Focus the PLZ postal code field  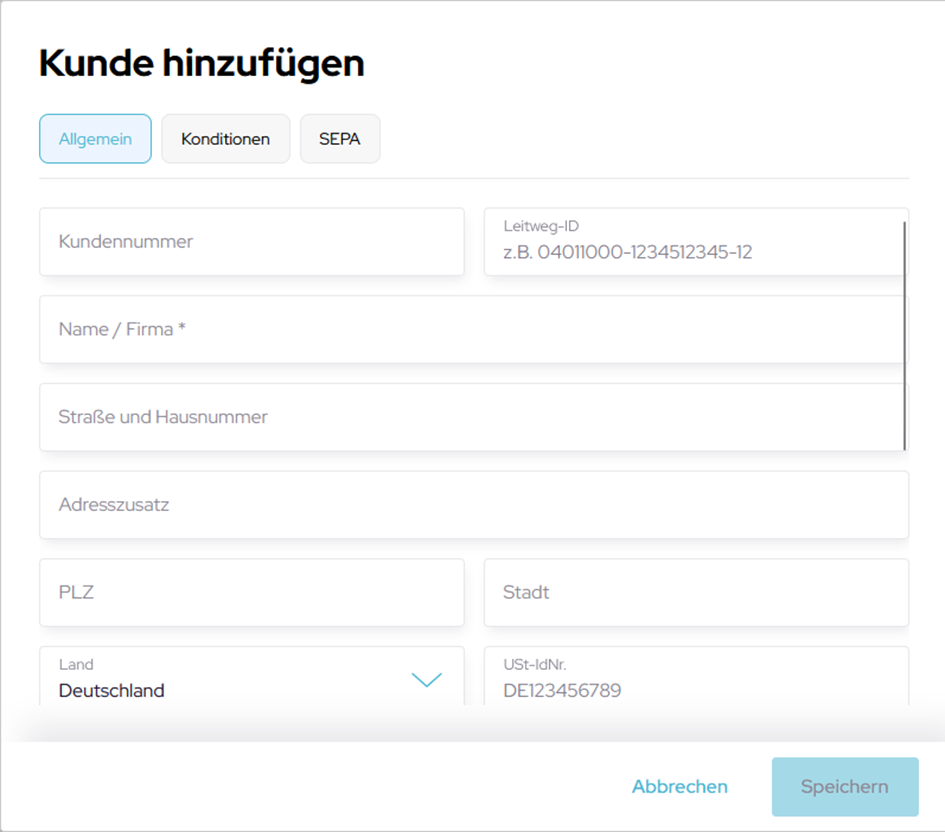251,593
